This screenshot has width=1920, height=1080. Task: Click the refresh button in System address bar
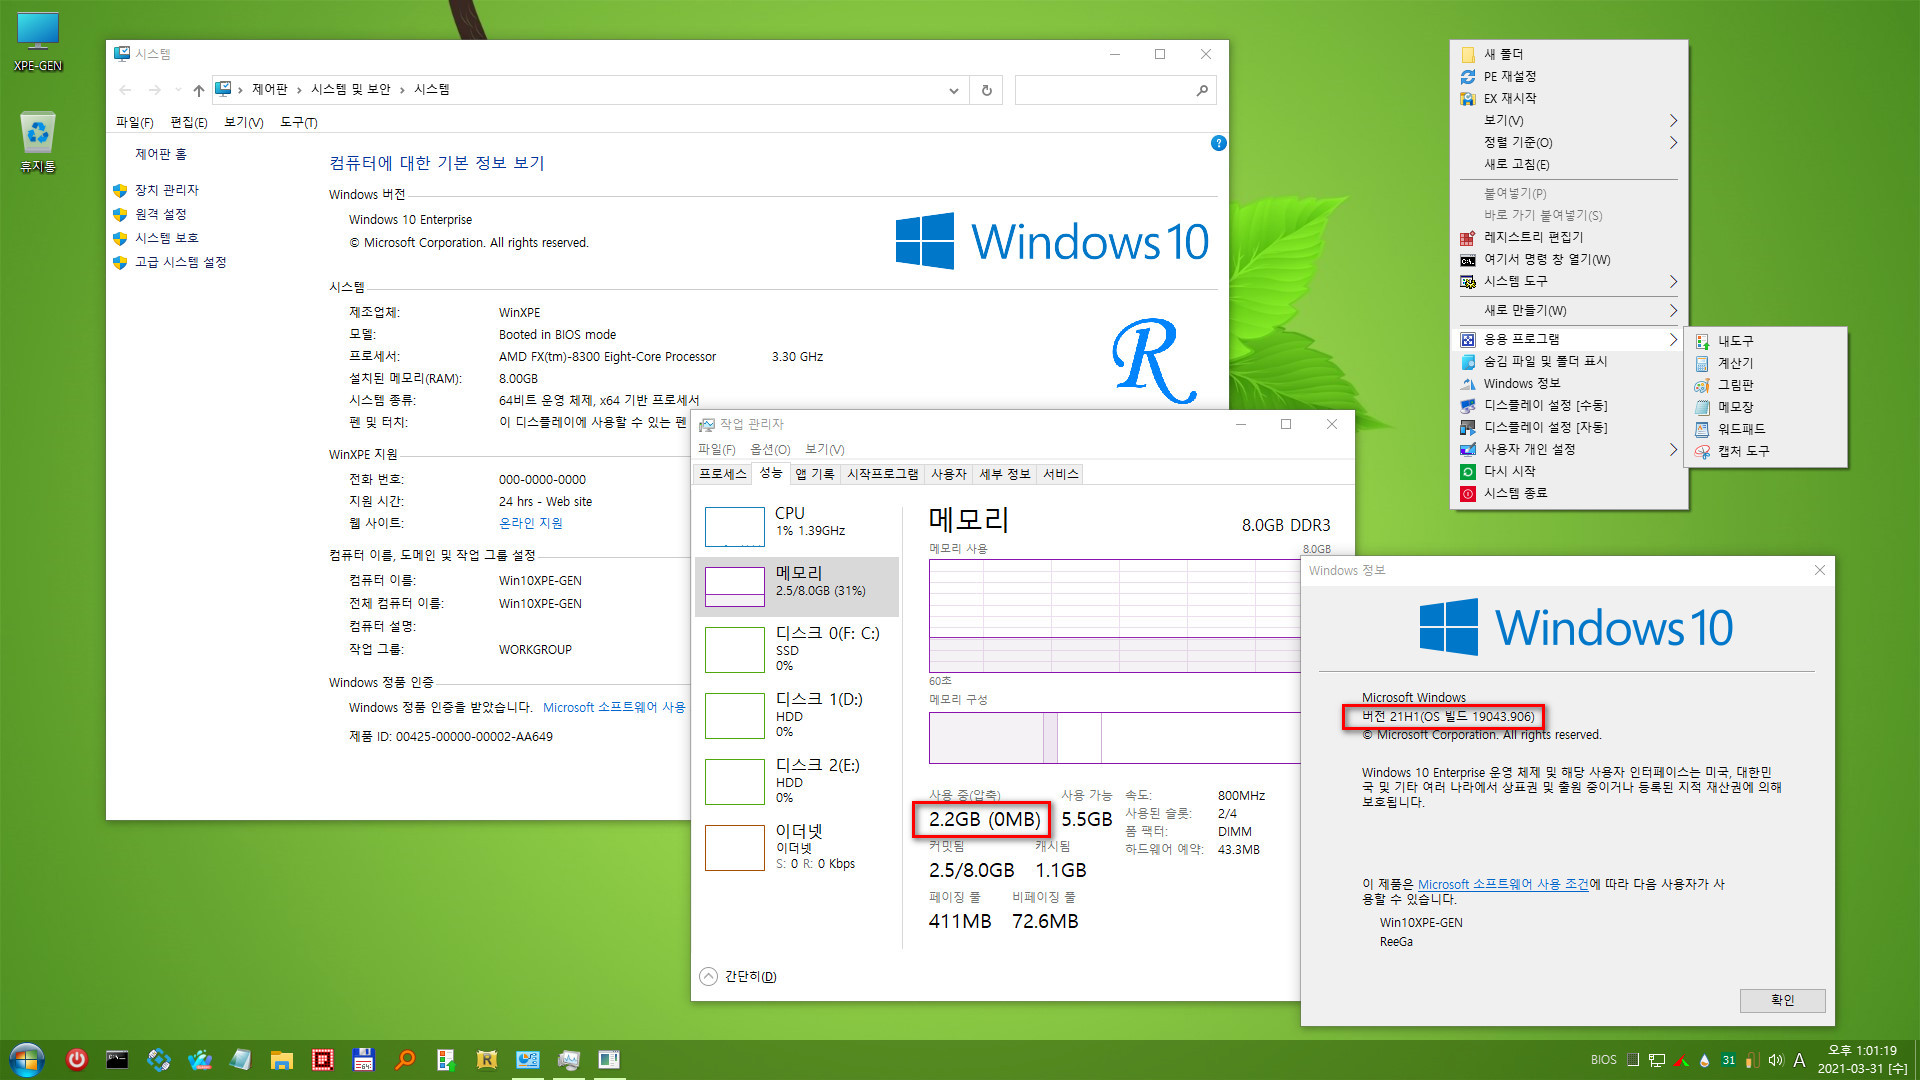click(986, 90)
